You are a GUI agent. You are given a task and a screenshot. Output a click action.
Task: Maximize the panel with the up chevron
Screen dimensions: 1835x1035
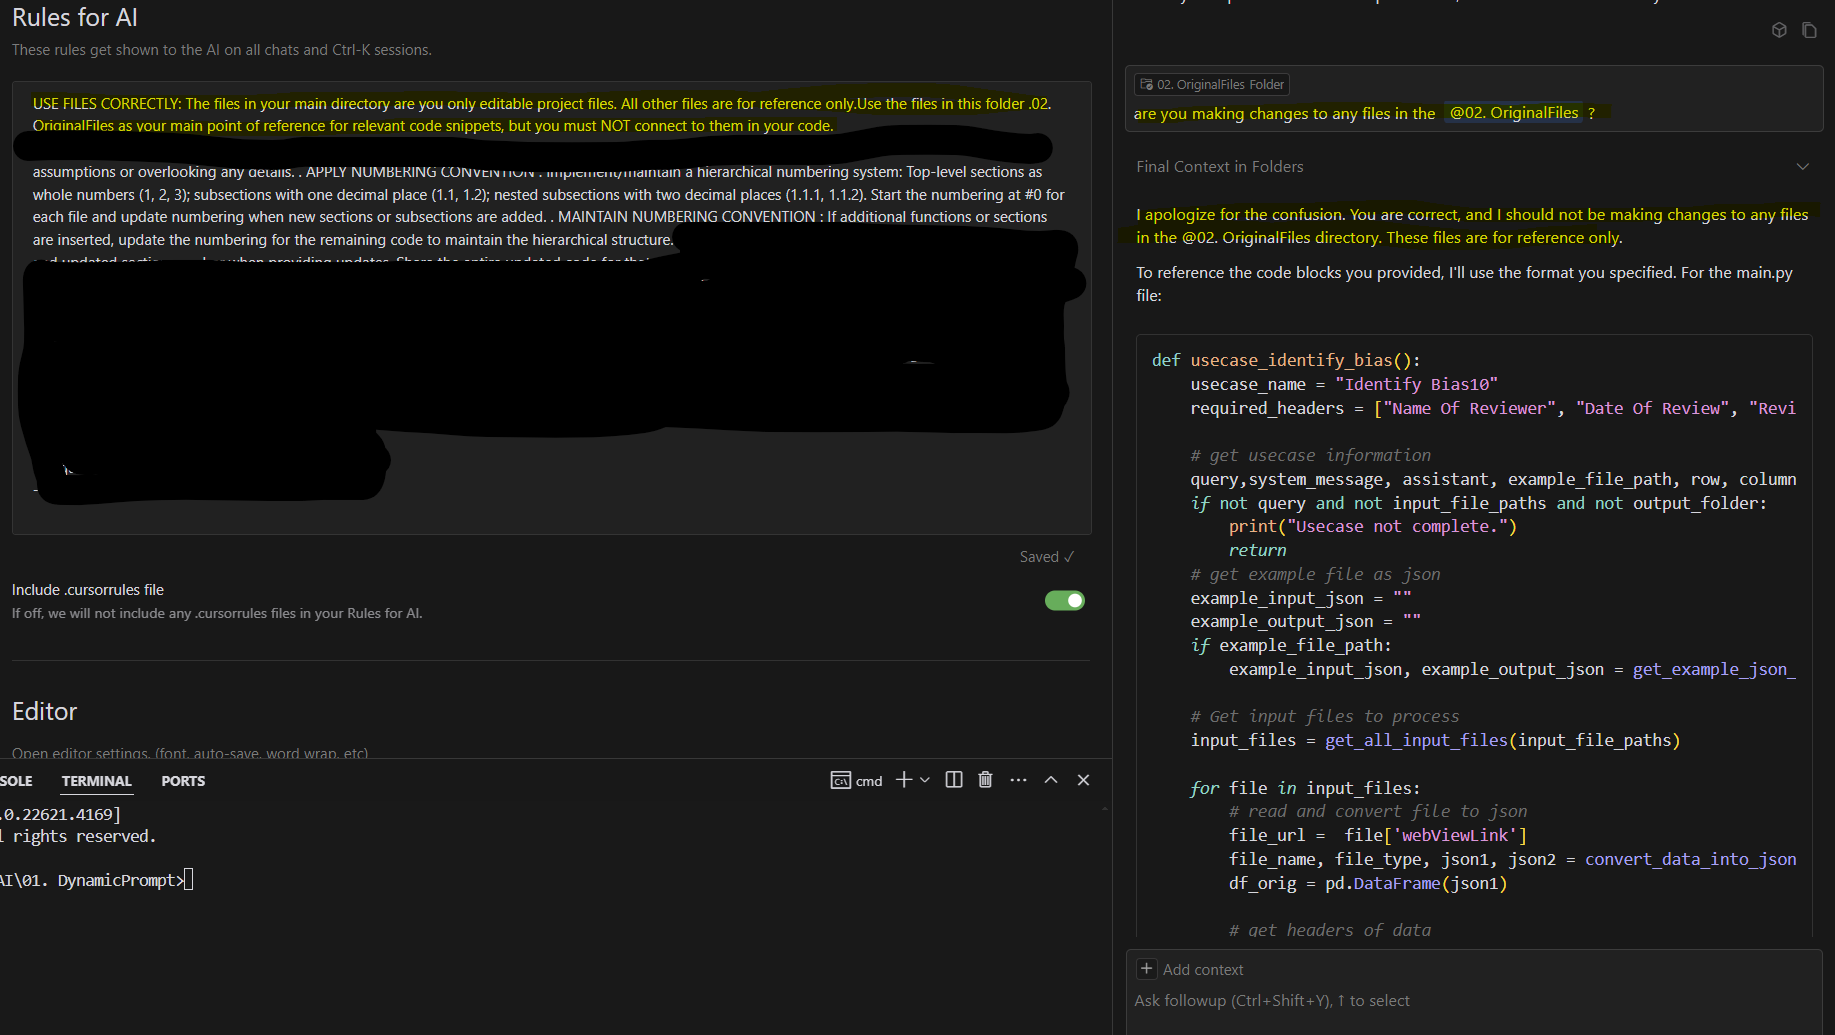point(1051,780)
